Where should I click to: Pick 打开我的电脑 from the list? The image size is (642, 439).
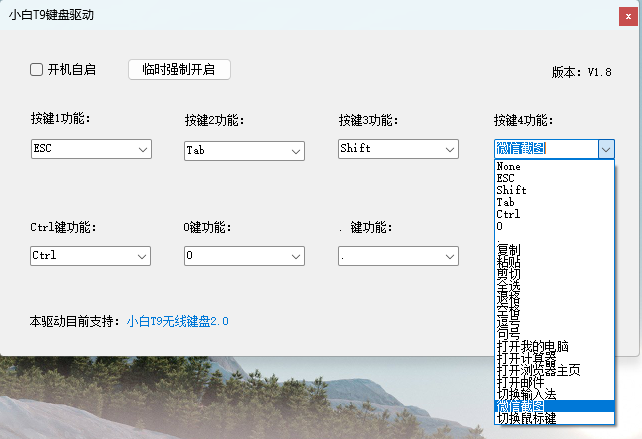coord(554,346)
